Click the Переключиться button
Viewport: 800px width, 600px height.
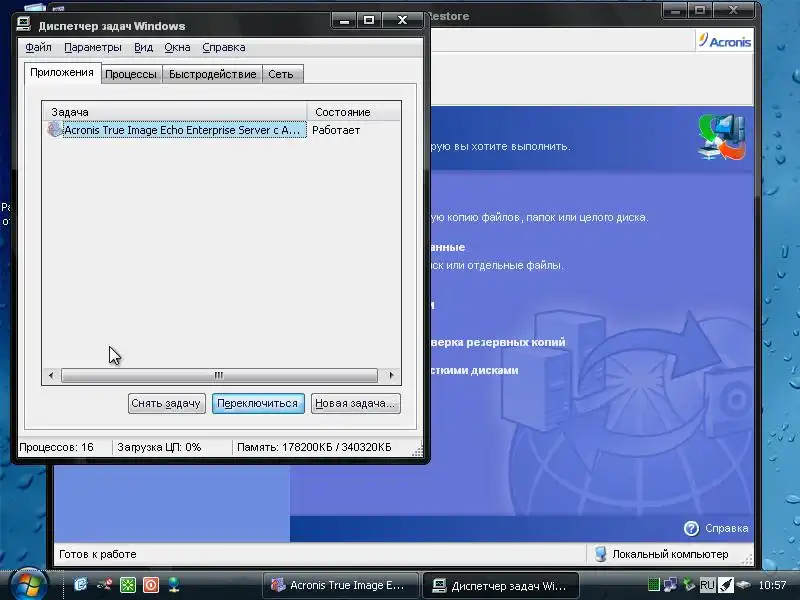258,404
